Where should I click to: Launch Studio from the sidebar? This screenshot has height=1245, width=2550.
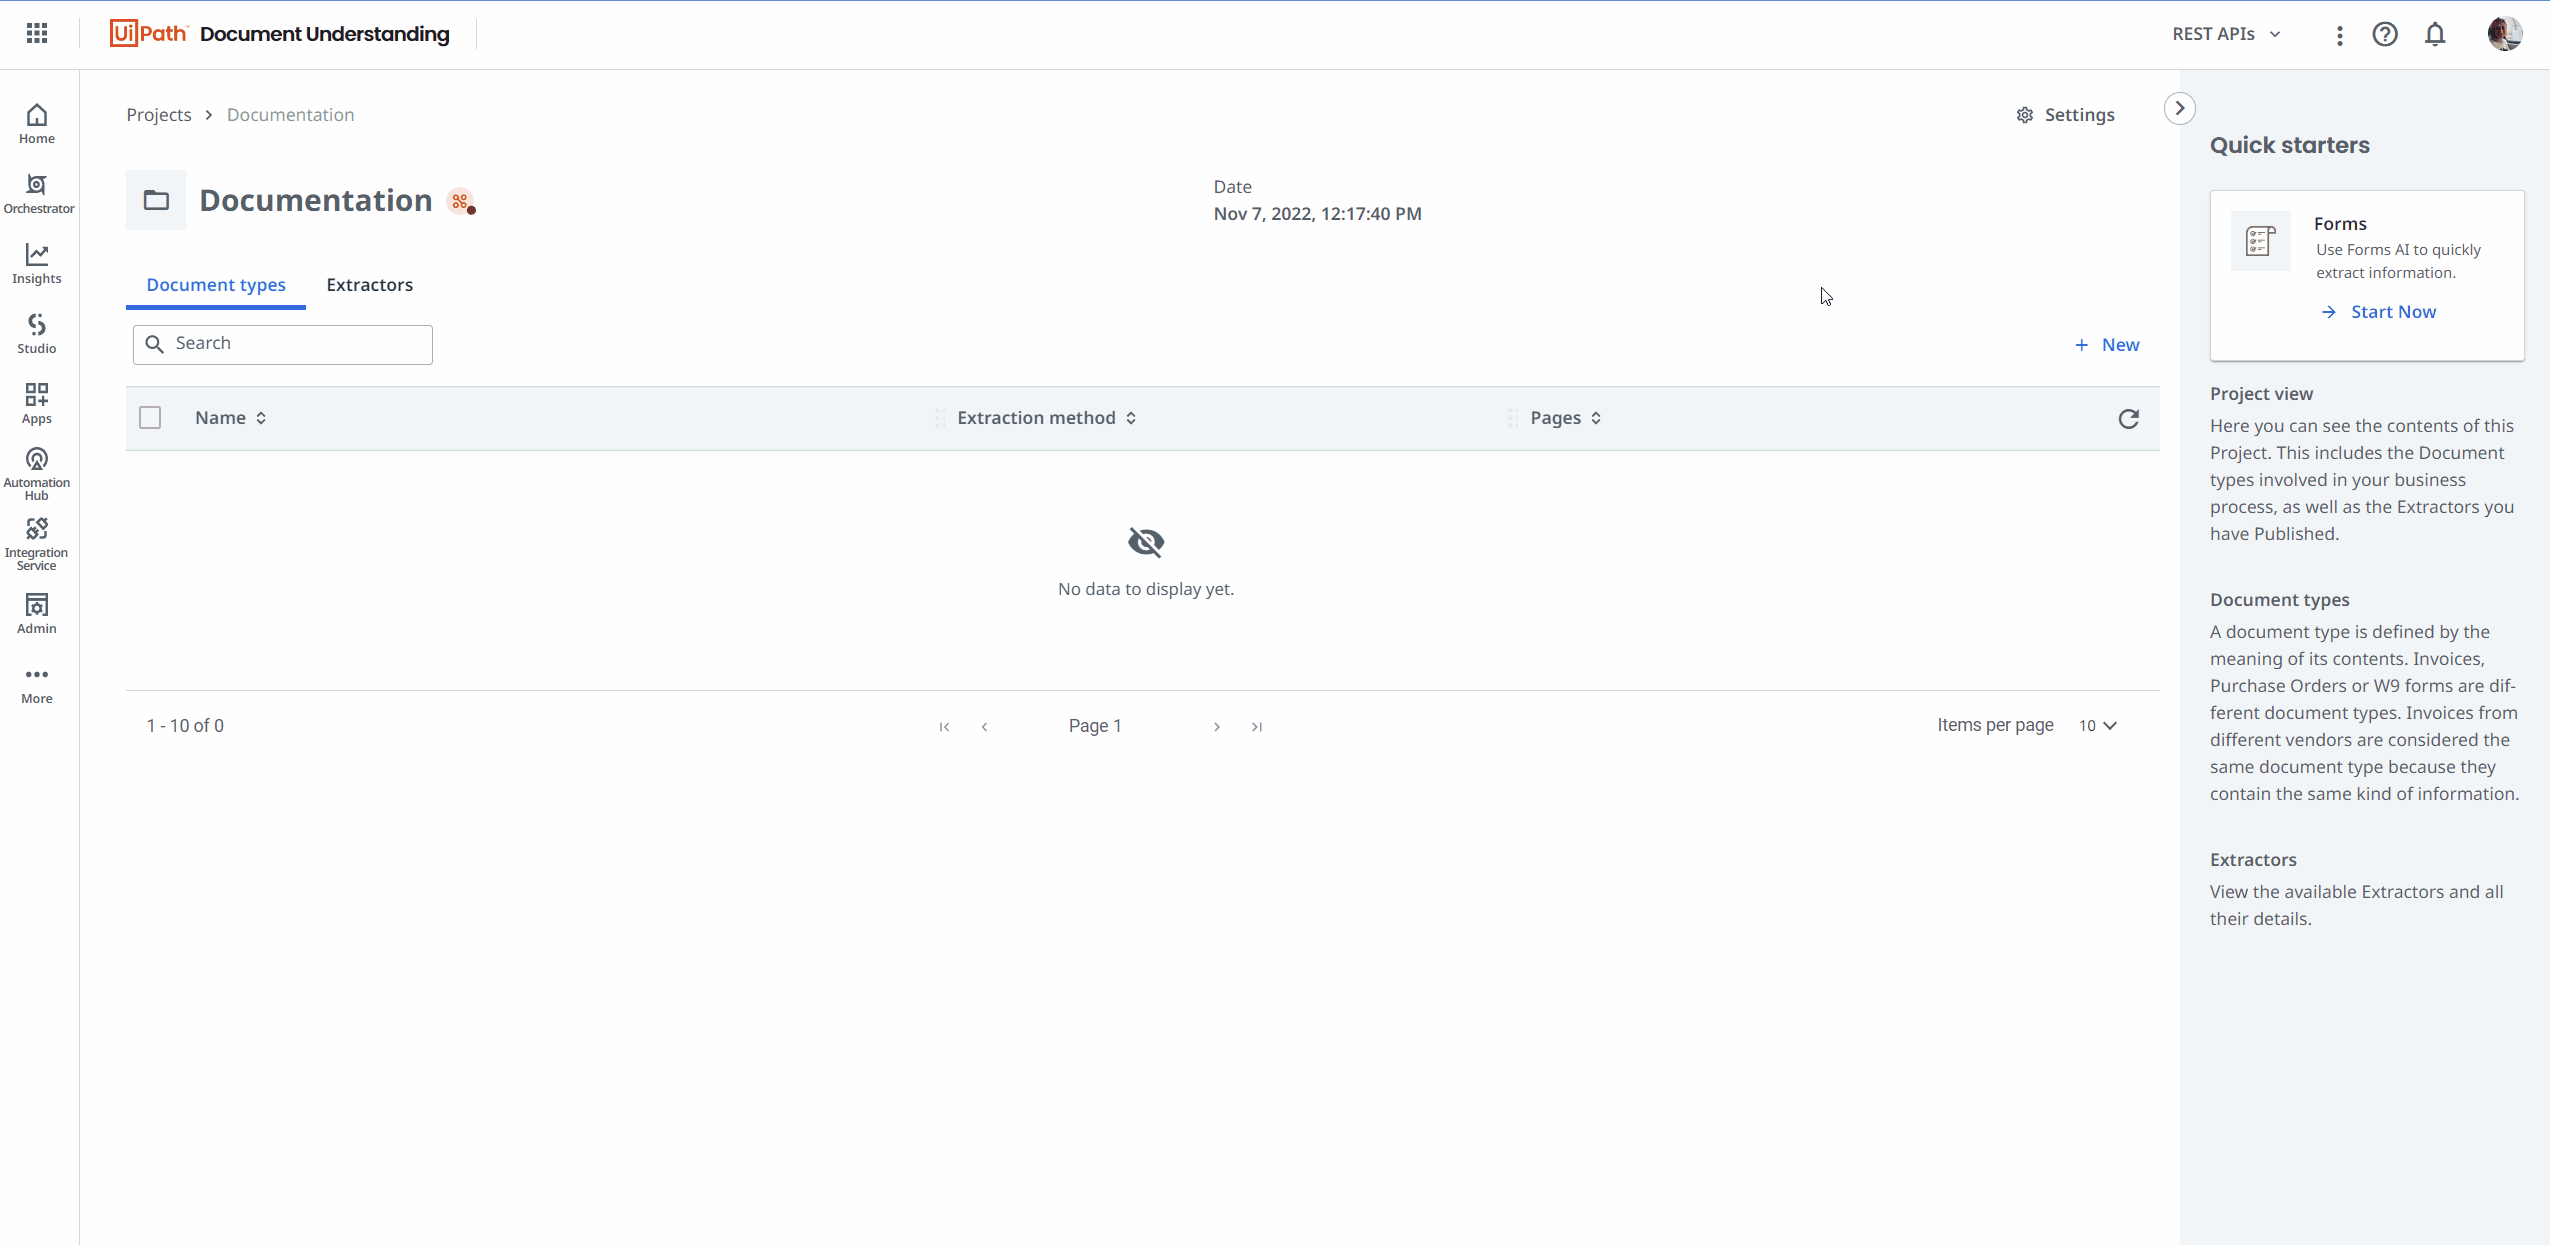click(37, 334)
